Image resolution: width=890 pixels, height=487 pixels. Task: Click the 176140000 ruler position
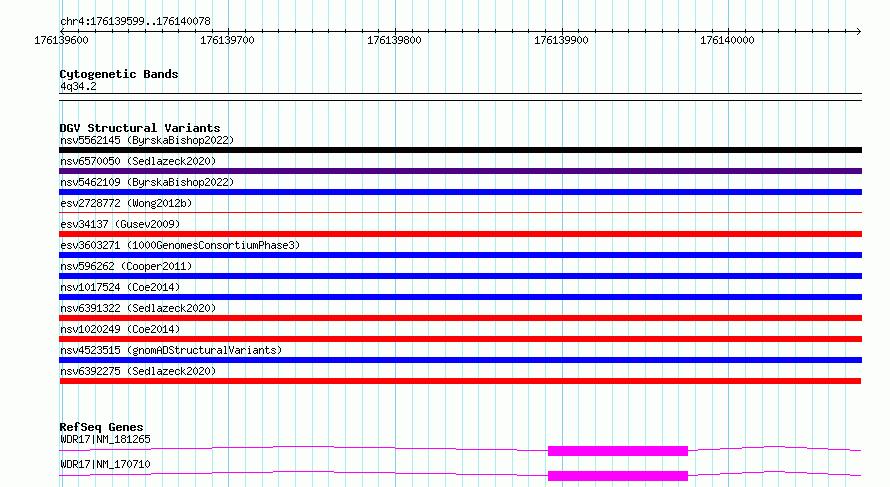(728, 40)
